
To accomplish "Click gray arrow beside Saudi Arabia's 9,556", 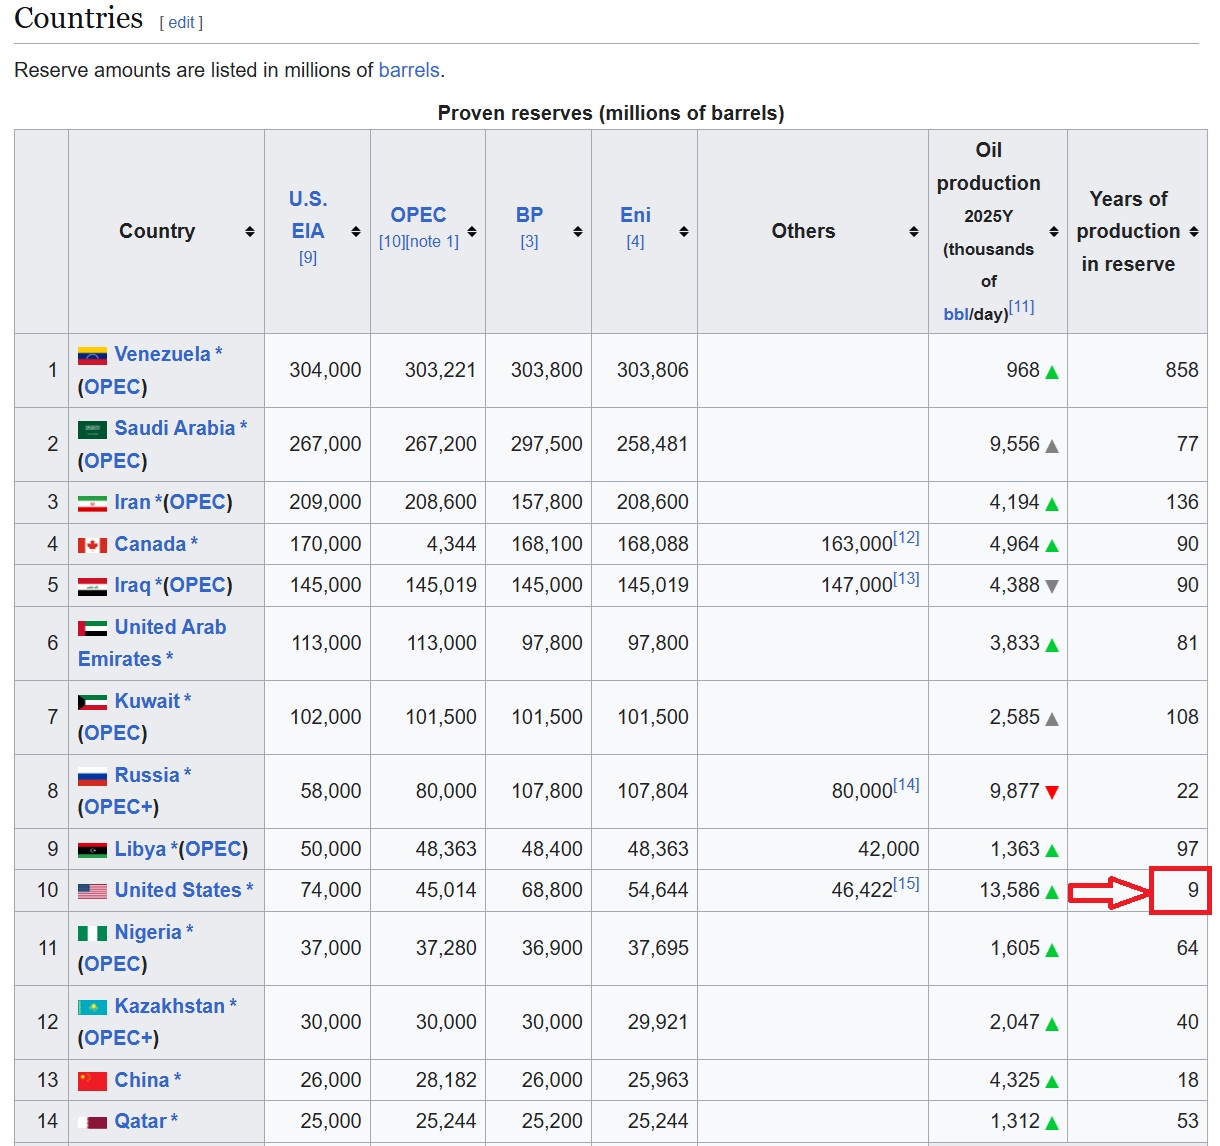I will [x=1052, y=446].
